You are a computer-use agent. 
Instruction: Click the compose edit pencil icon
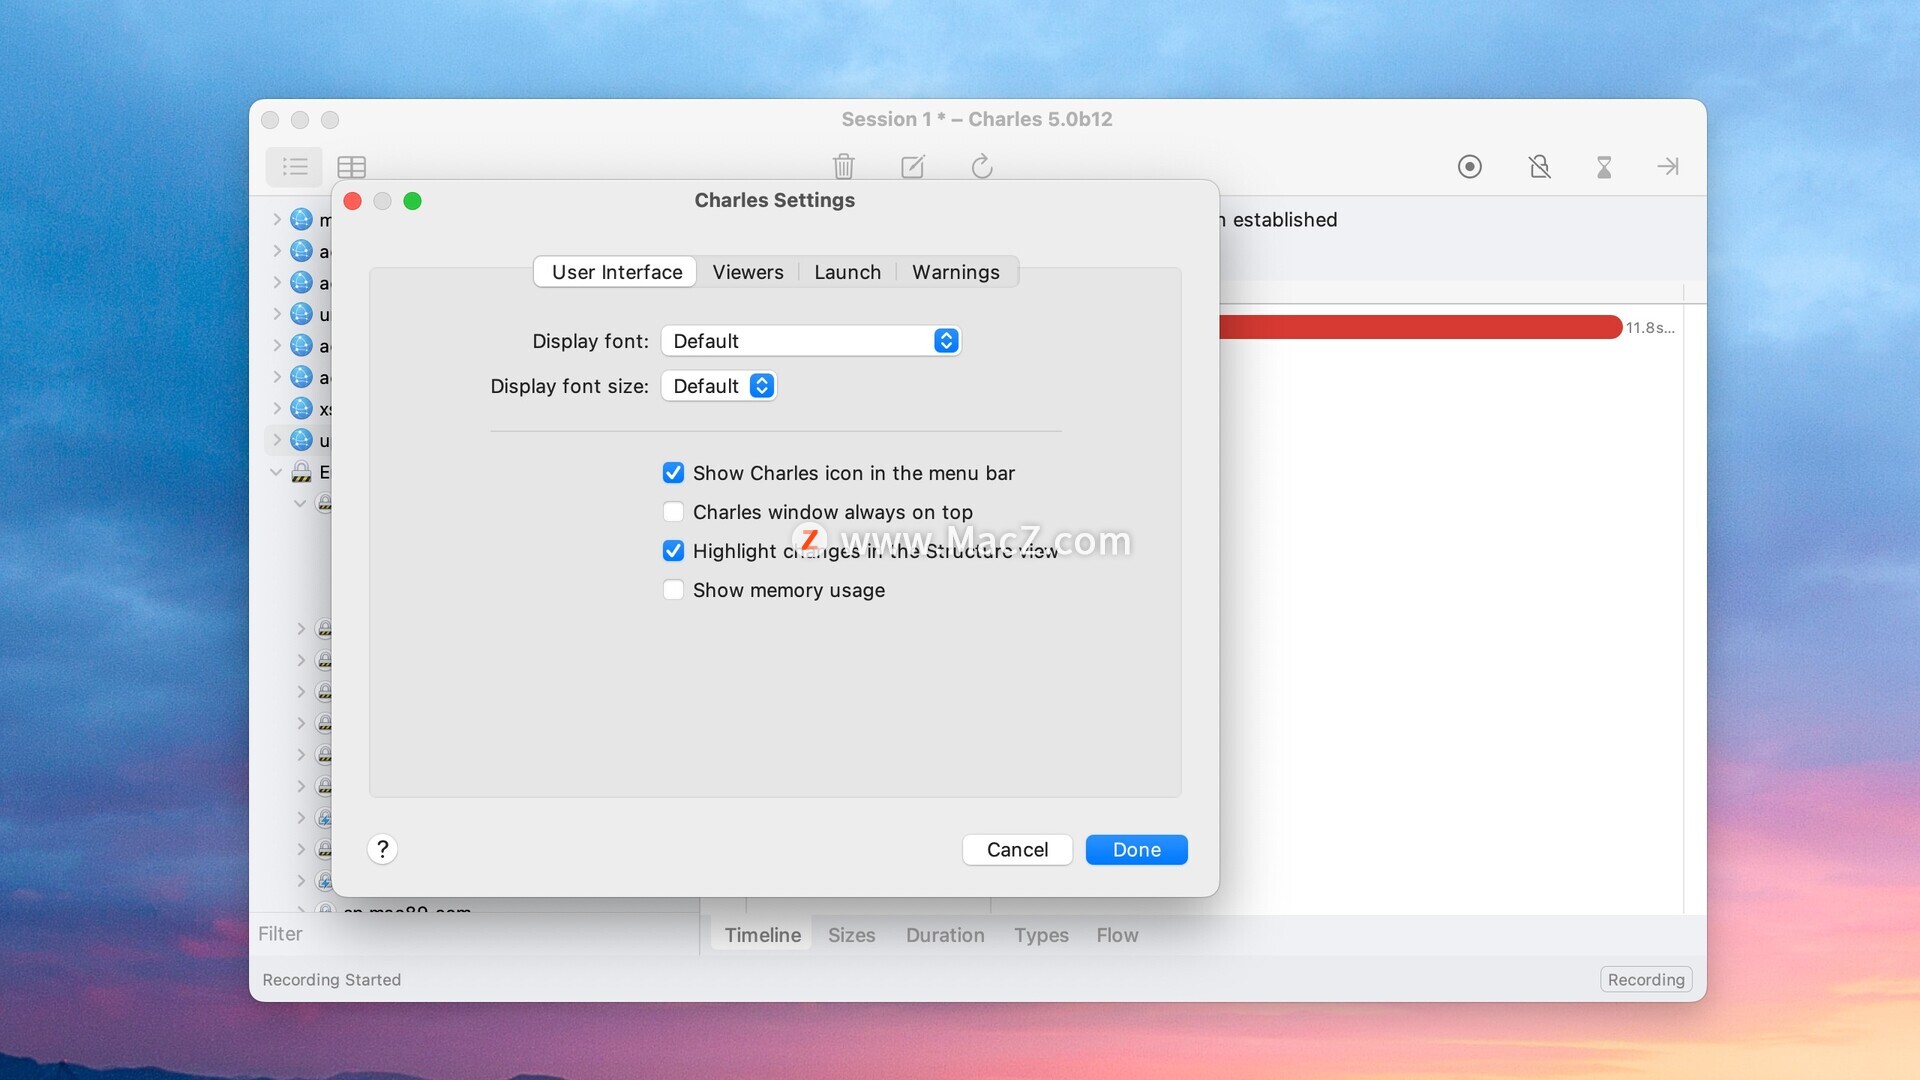(912, 166)
